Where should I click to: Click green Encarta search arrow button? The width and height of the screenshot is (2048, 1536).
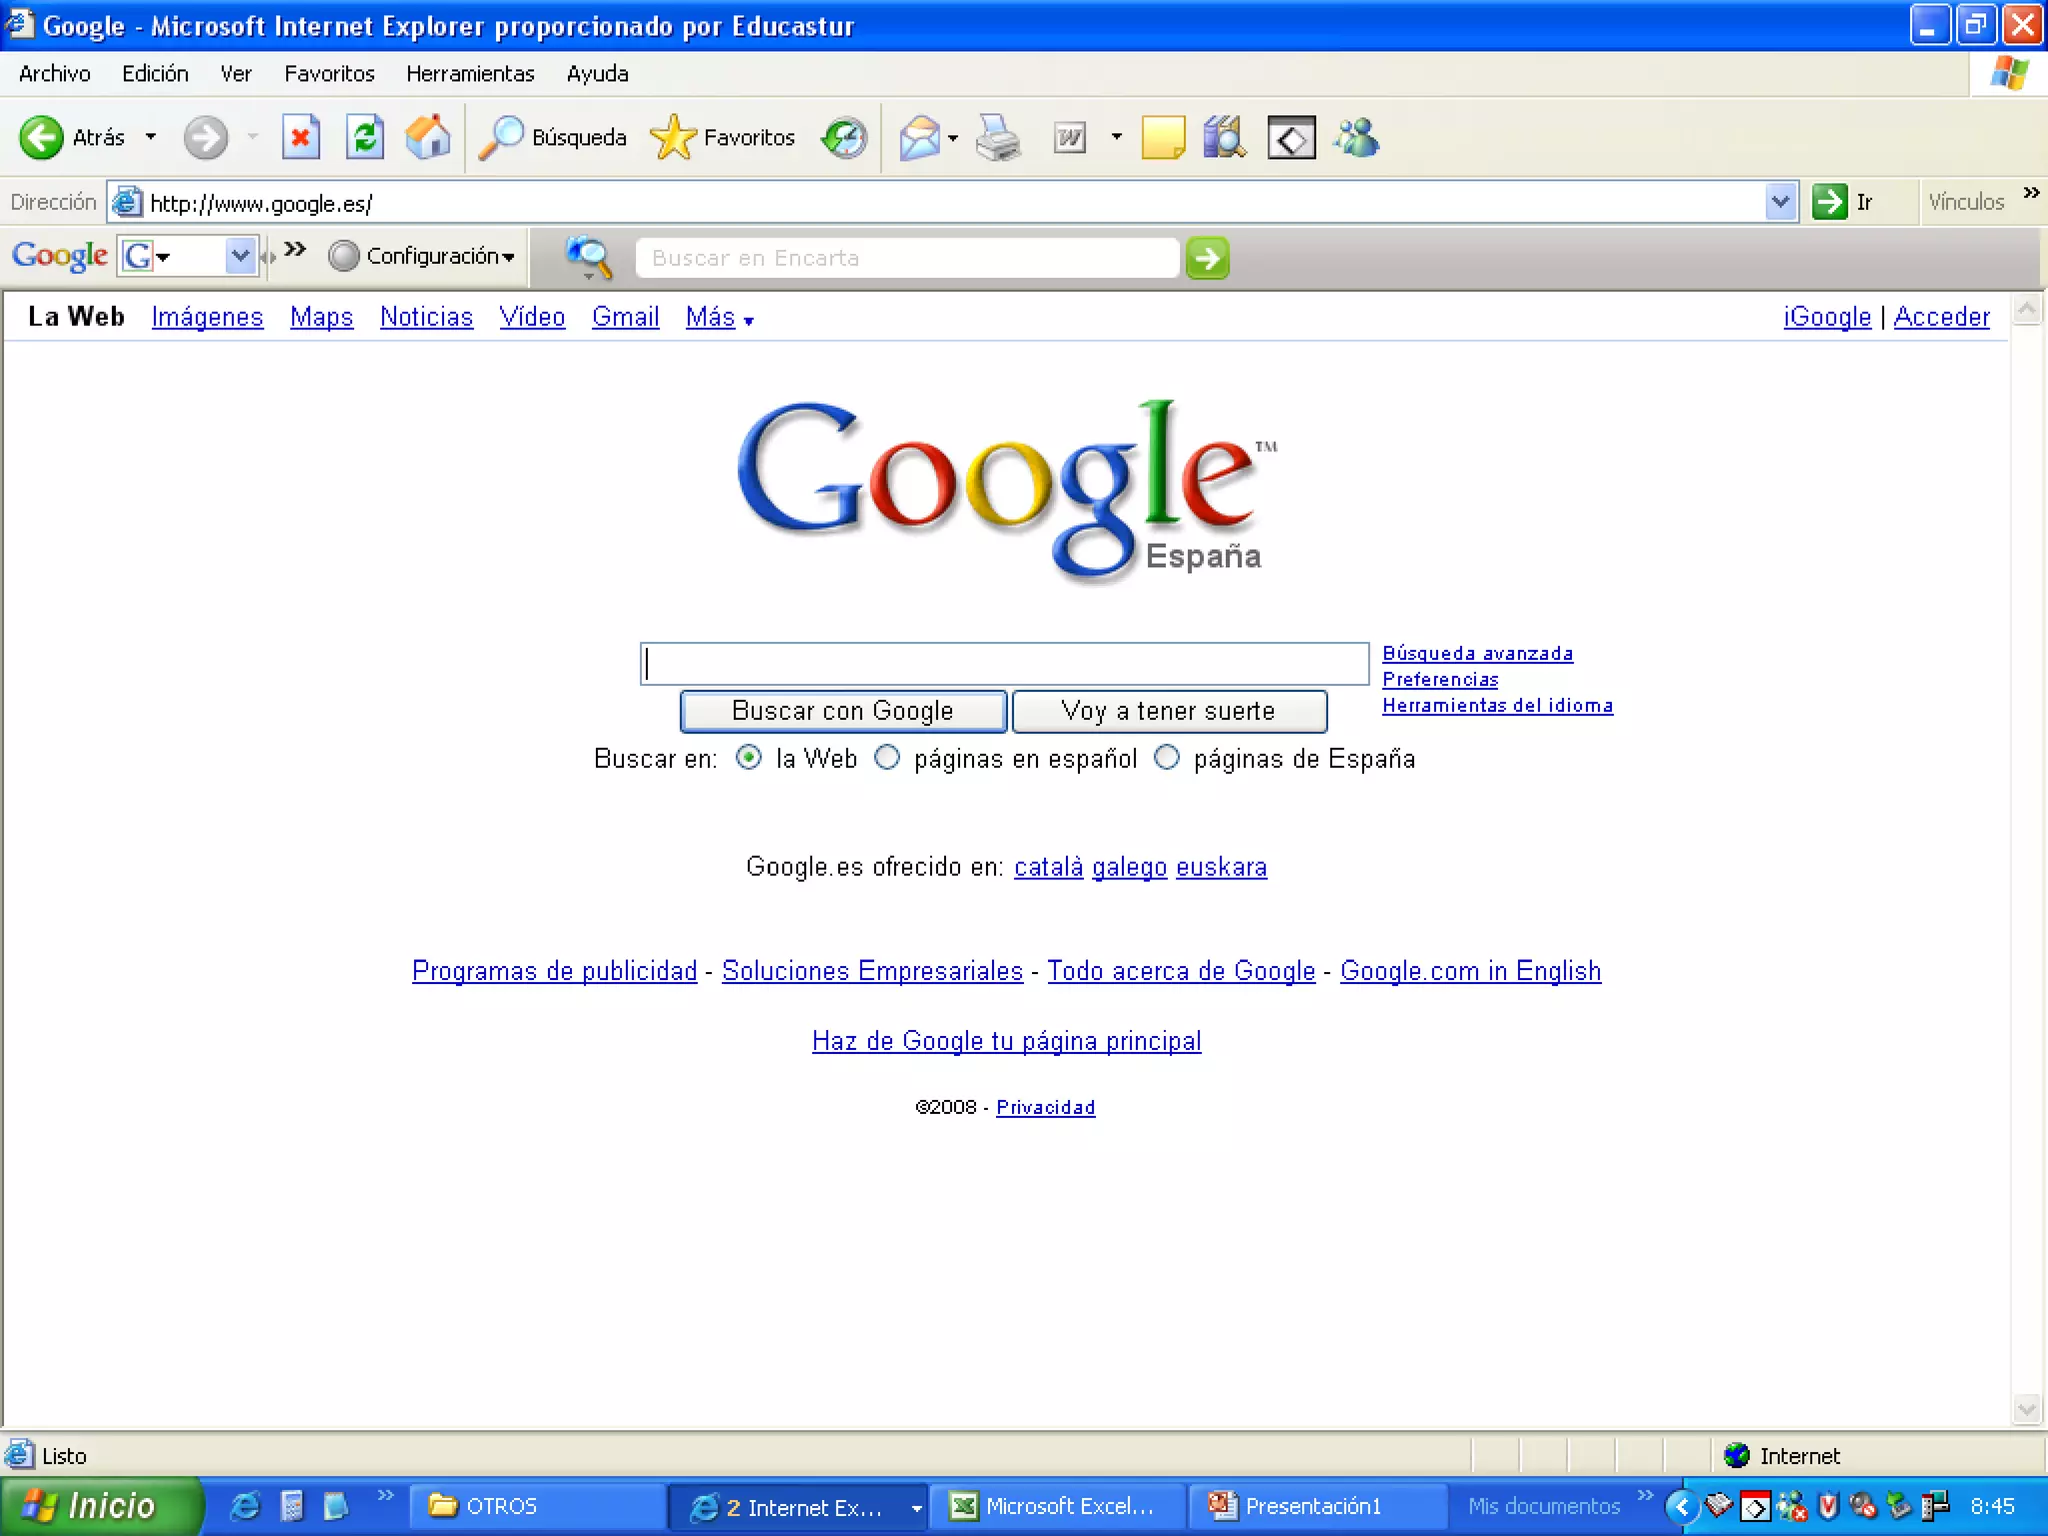pyautogui.click(x=1208, y=258)
